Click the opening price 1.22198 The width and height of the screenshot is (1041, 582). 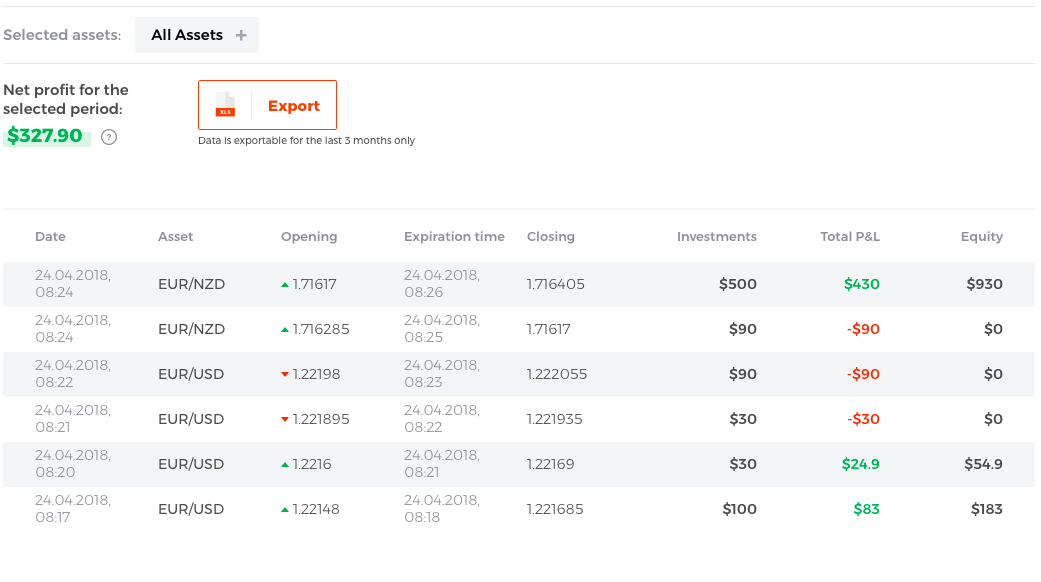tap(316, 374)
